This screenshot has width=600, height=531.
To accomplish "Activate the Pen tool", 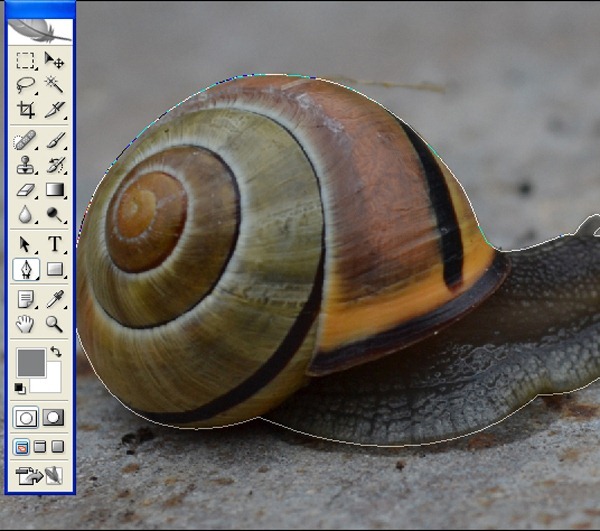I will click(x=26, y=269).
